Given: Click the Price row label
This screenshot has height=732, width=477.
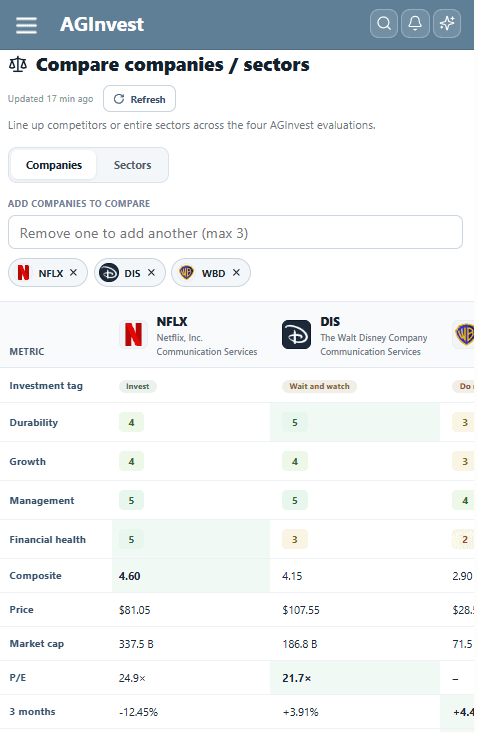Looking at the screenshot, I should (x=21, y=610).
